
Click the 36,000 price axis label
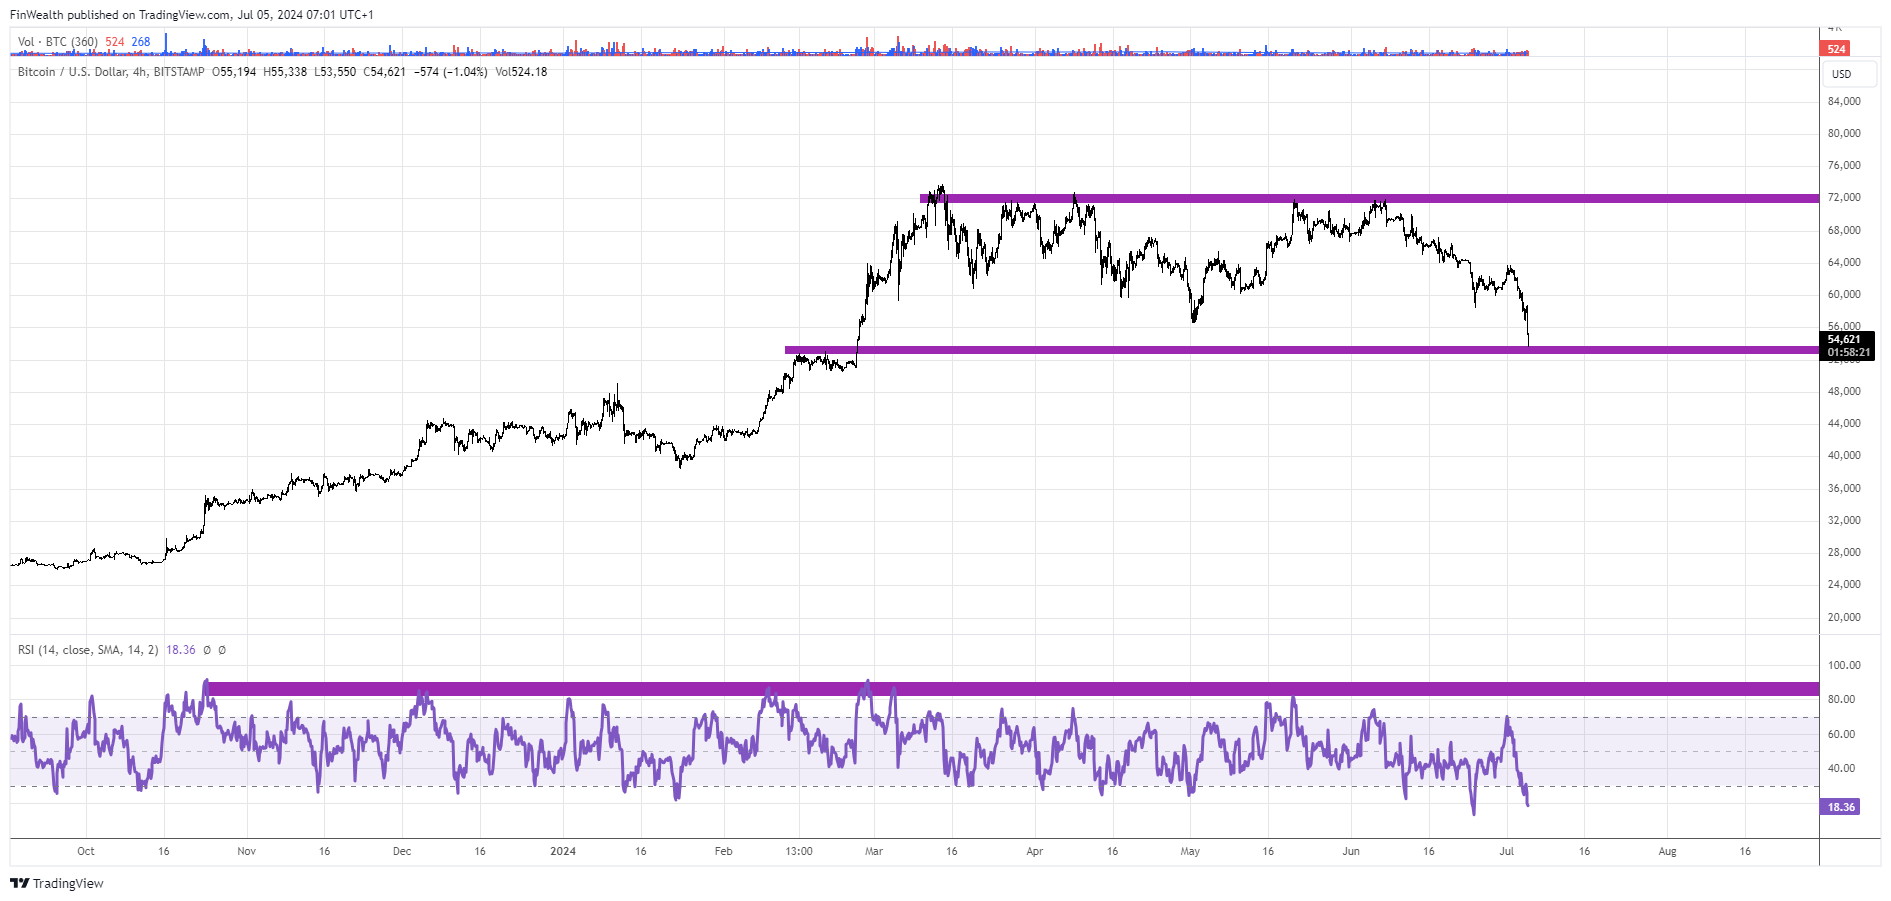coord(1844,488)
